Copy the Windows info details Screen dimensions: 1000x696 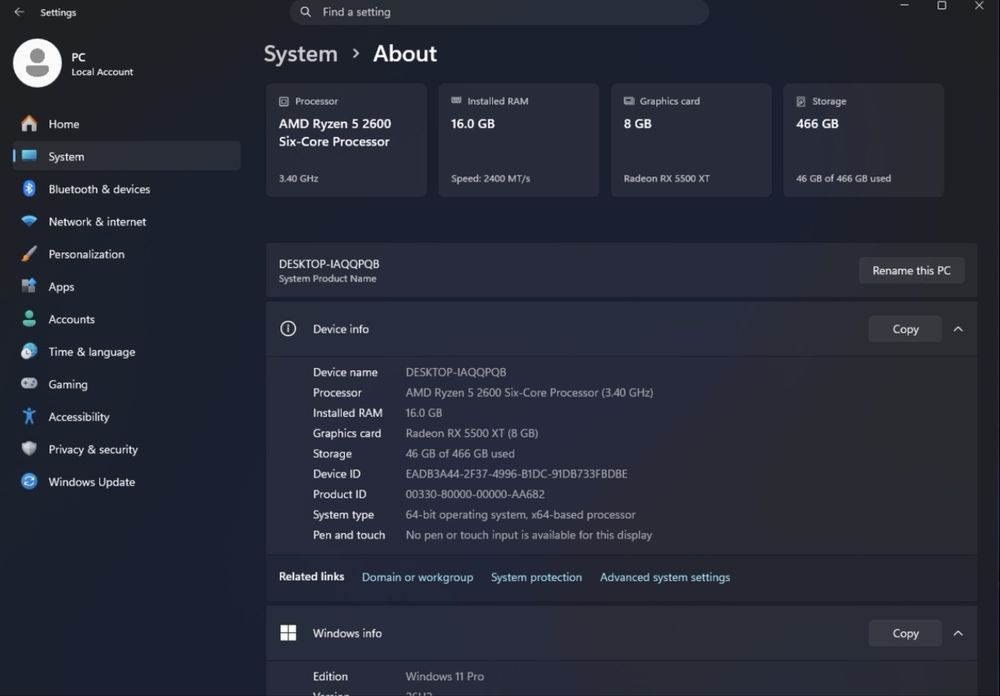coord(905,633)
